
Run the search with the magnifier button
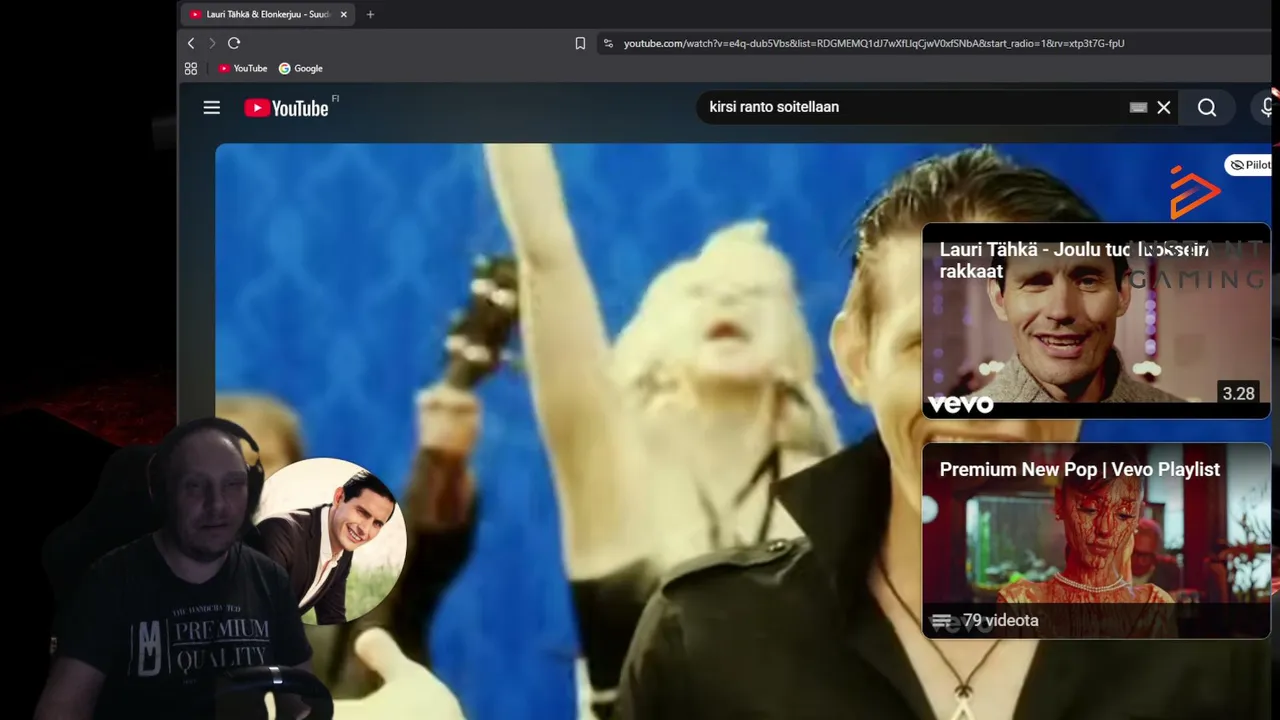(1207, 107)
